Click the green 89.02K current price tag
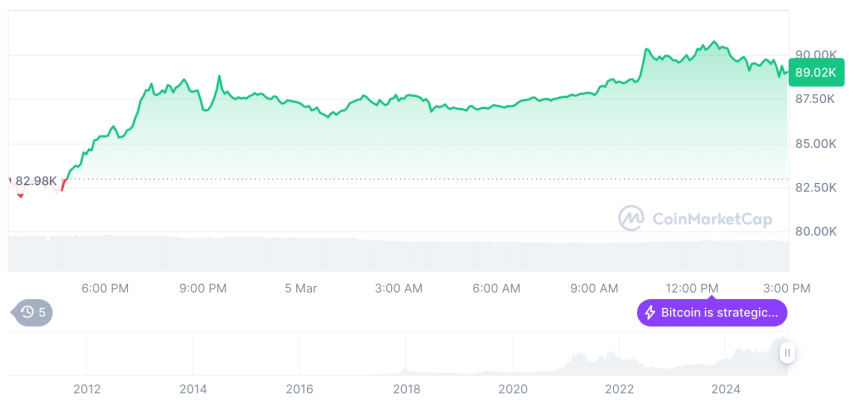Image resolution: width=860 pixels, height=401 pixels. [x=815, y=72]
